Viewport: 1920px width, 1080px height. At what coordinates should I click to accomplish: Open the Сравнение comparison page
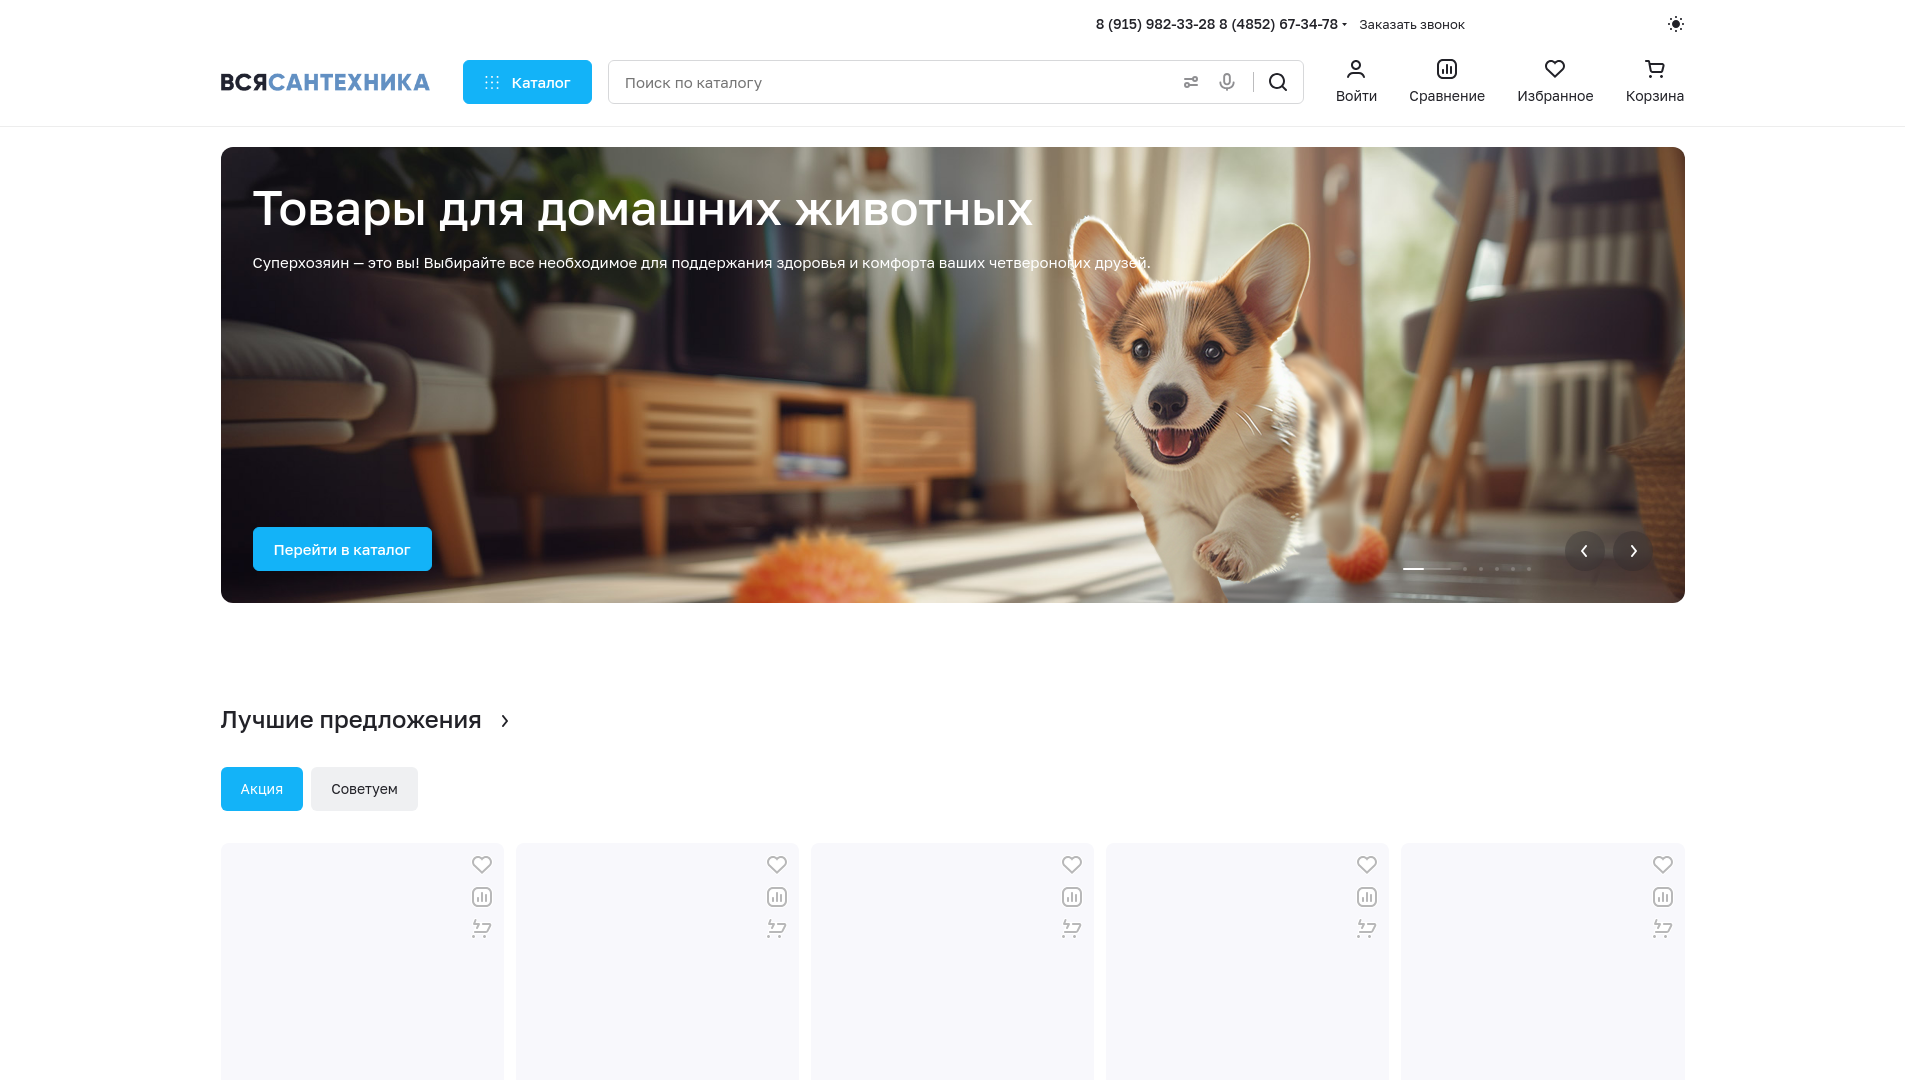(1447, 81)
